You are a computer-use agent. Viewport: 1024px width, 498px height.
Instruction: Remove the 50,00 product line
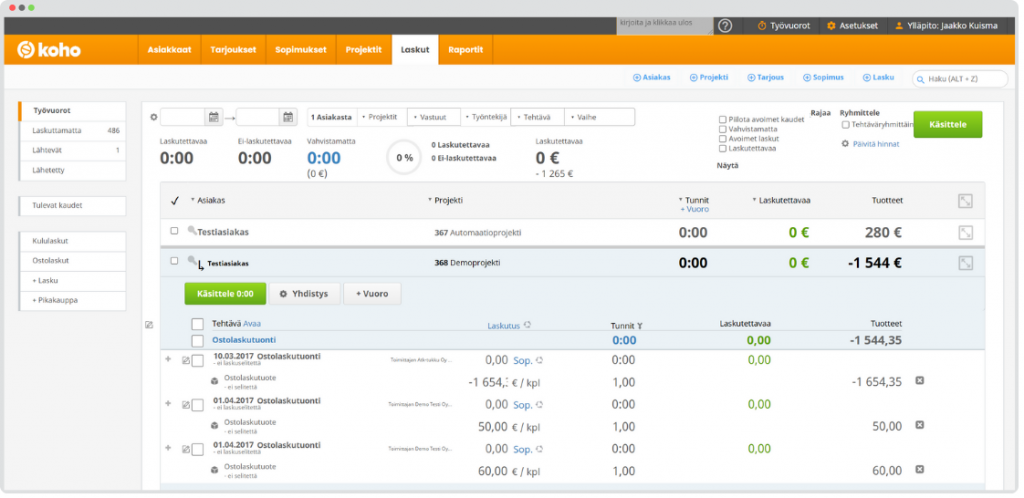[920, 425]
